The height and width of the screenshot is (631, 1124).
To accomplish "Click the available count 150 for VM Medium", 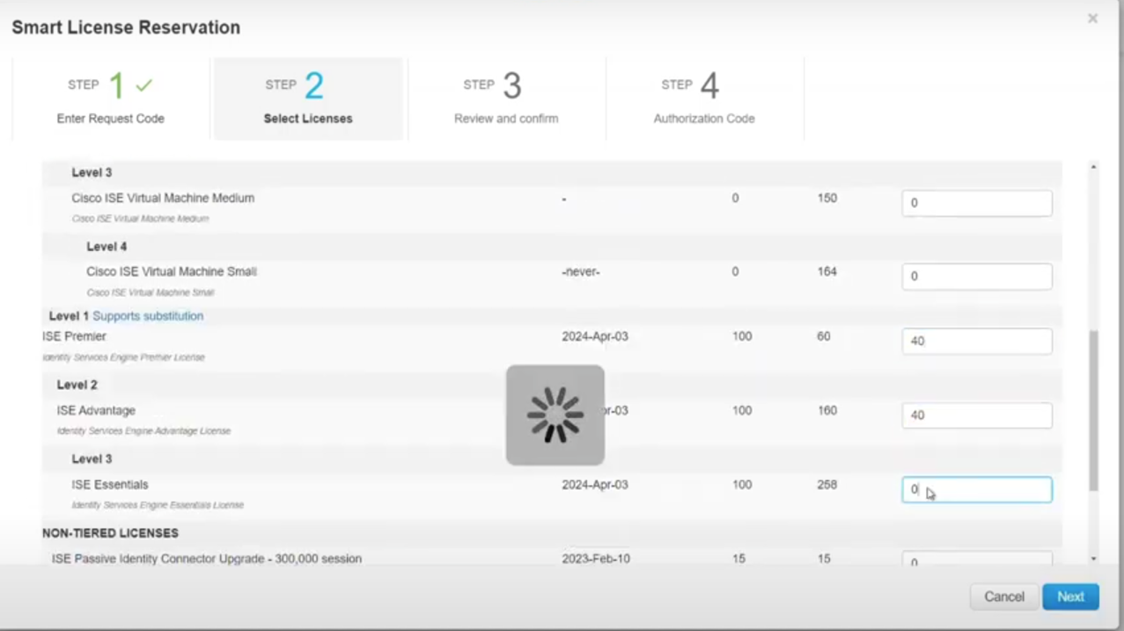I will [827, 198].
